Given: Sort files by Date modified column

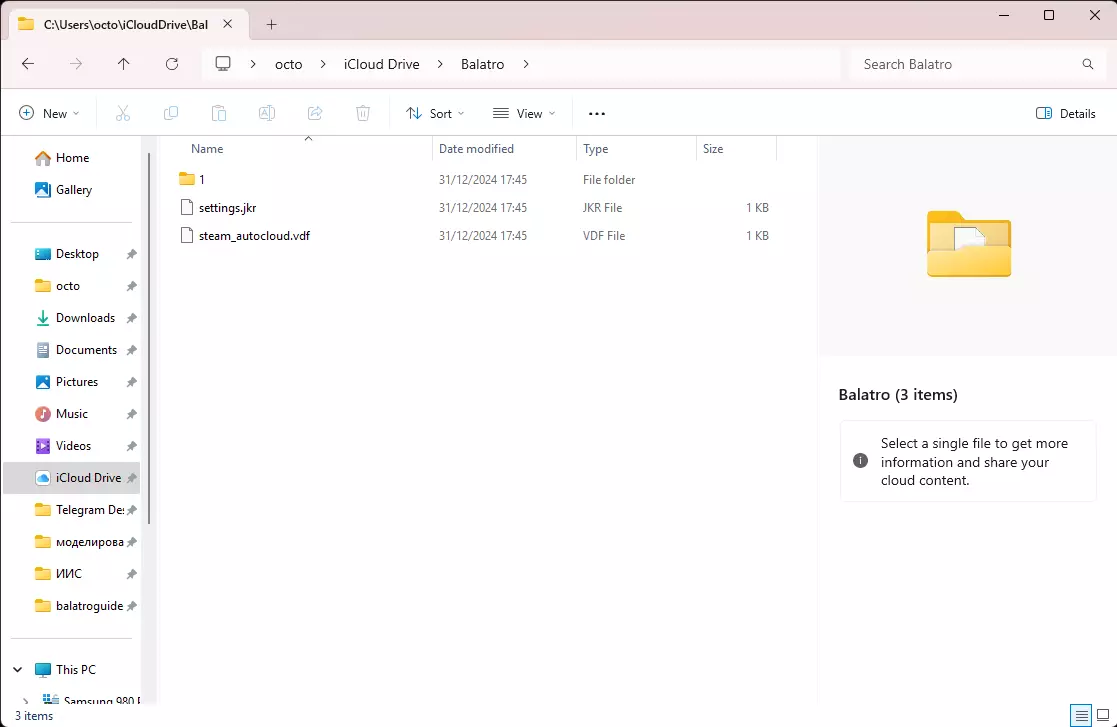Looking at the screenshot, I should [x=476, y=149].
